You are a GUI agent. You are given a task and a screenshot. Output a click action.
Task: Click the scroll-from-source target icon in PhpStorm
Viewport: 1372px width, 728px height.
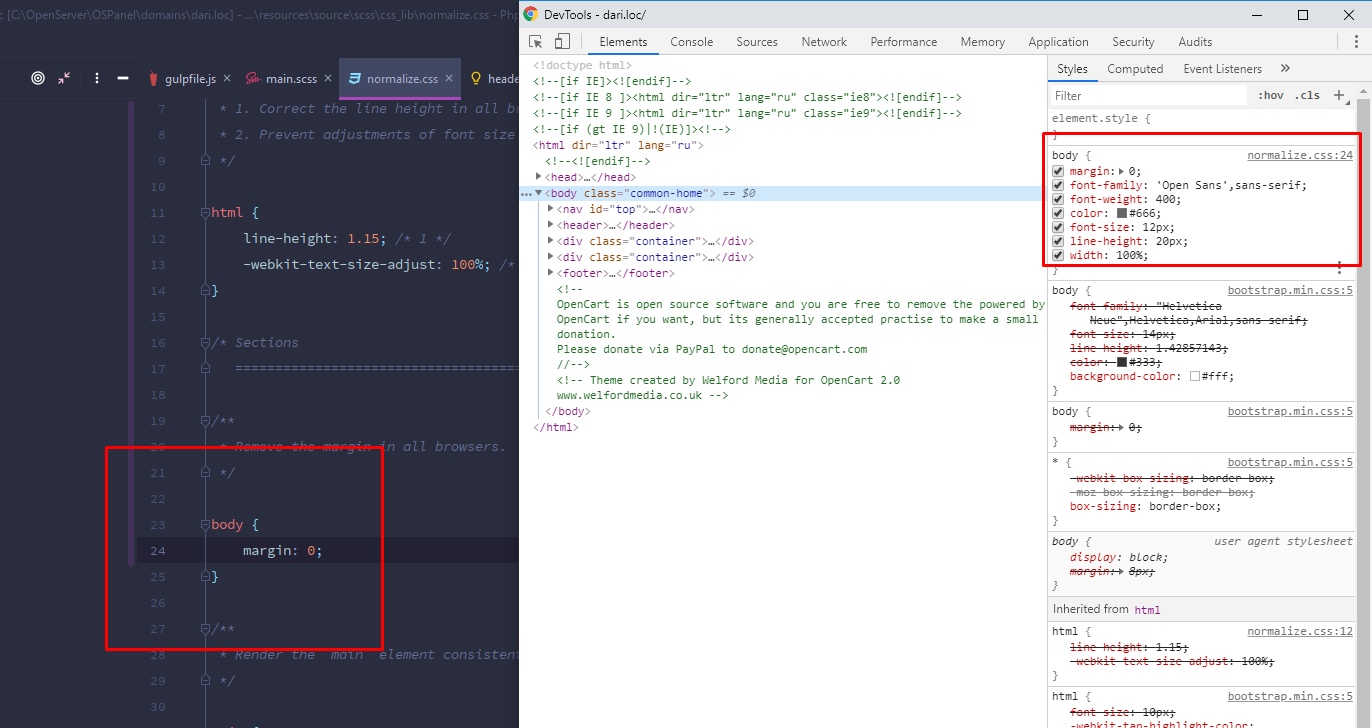tap(38, 78)
